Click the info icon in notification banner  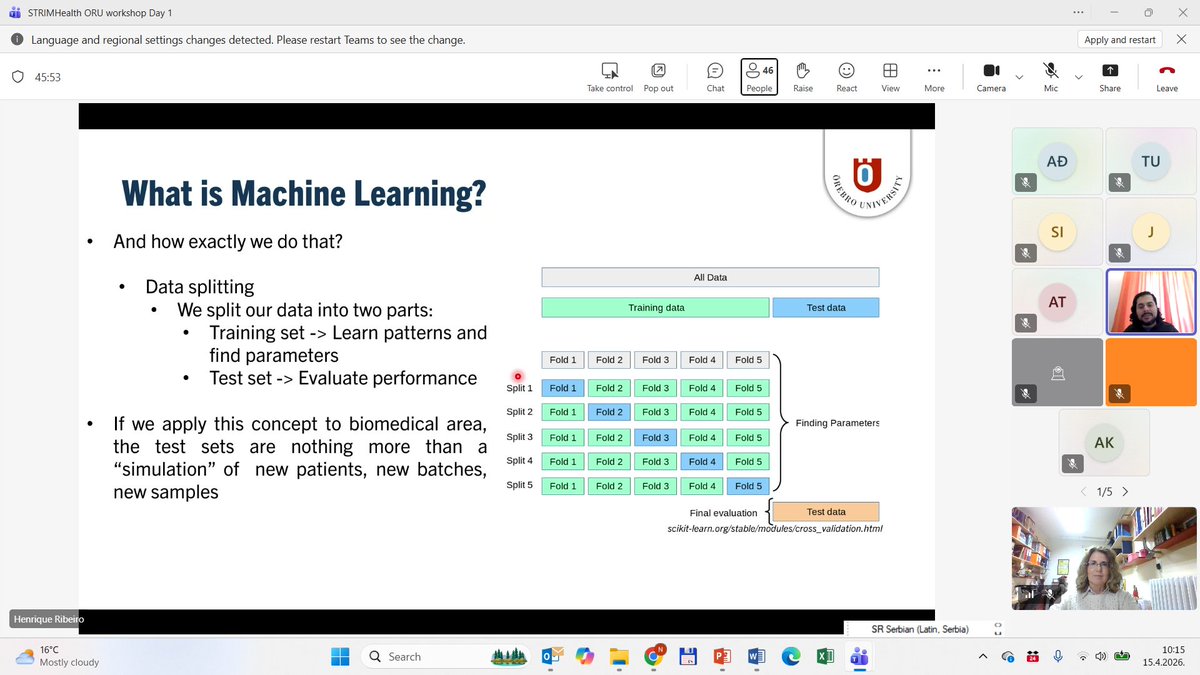pyautogui.click(x=17, y=40)
